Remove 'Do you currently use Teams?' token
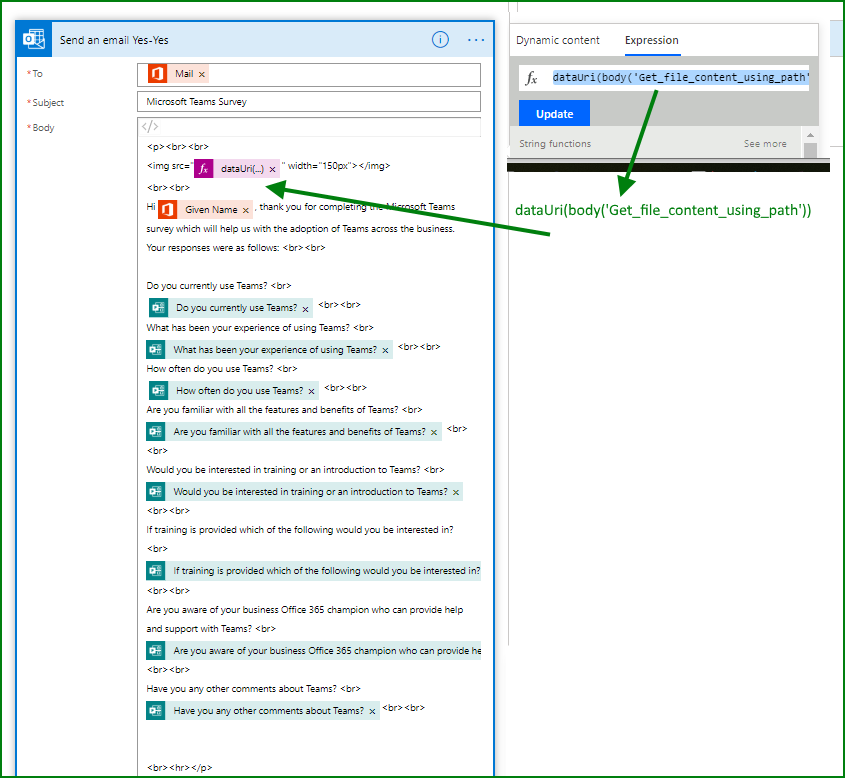 pyautogui.click(x=305, y=309)
